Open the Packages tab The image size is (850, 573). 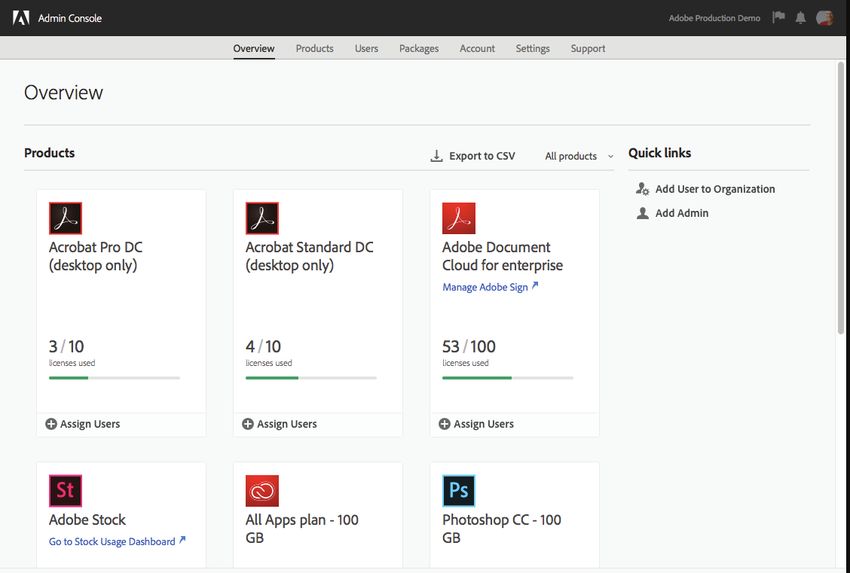click(419, 48)
